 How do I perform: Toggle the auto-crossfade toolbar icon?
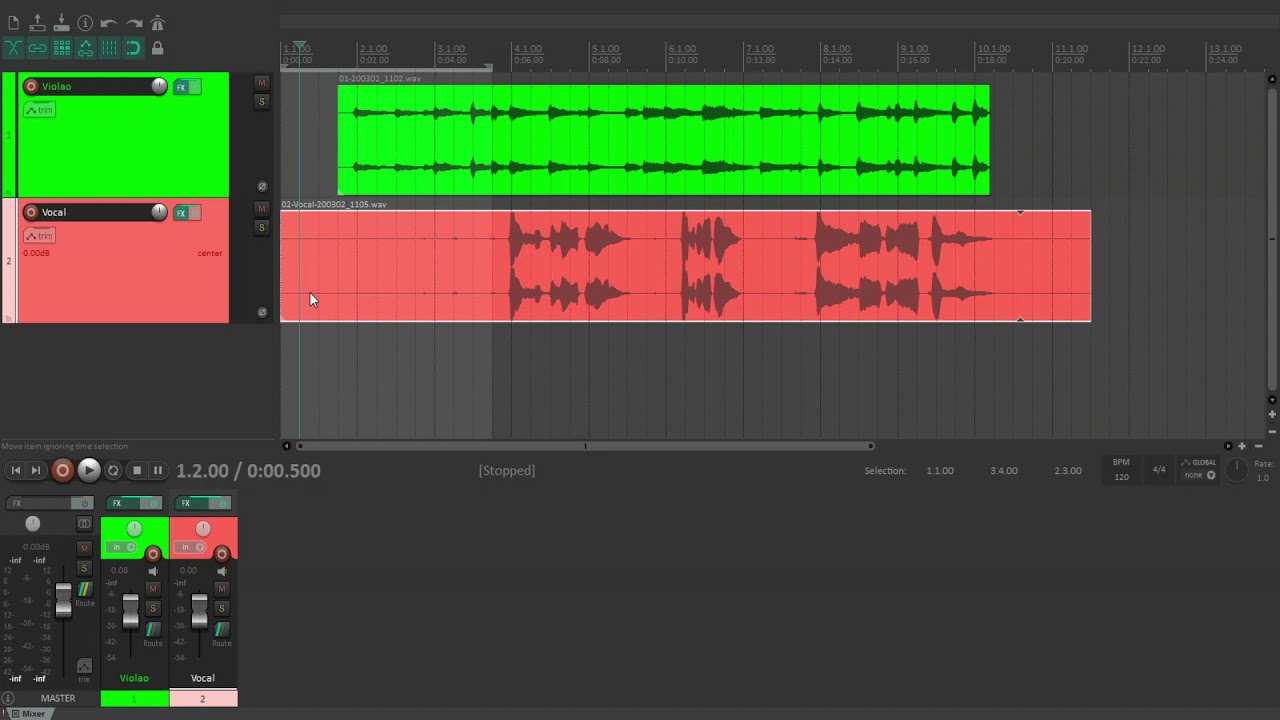pos(13,48)
